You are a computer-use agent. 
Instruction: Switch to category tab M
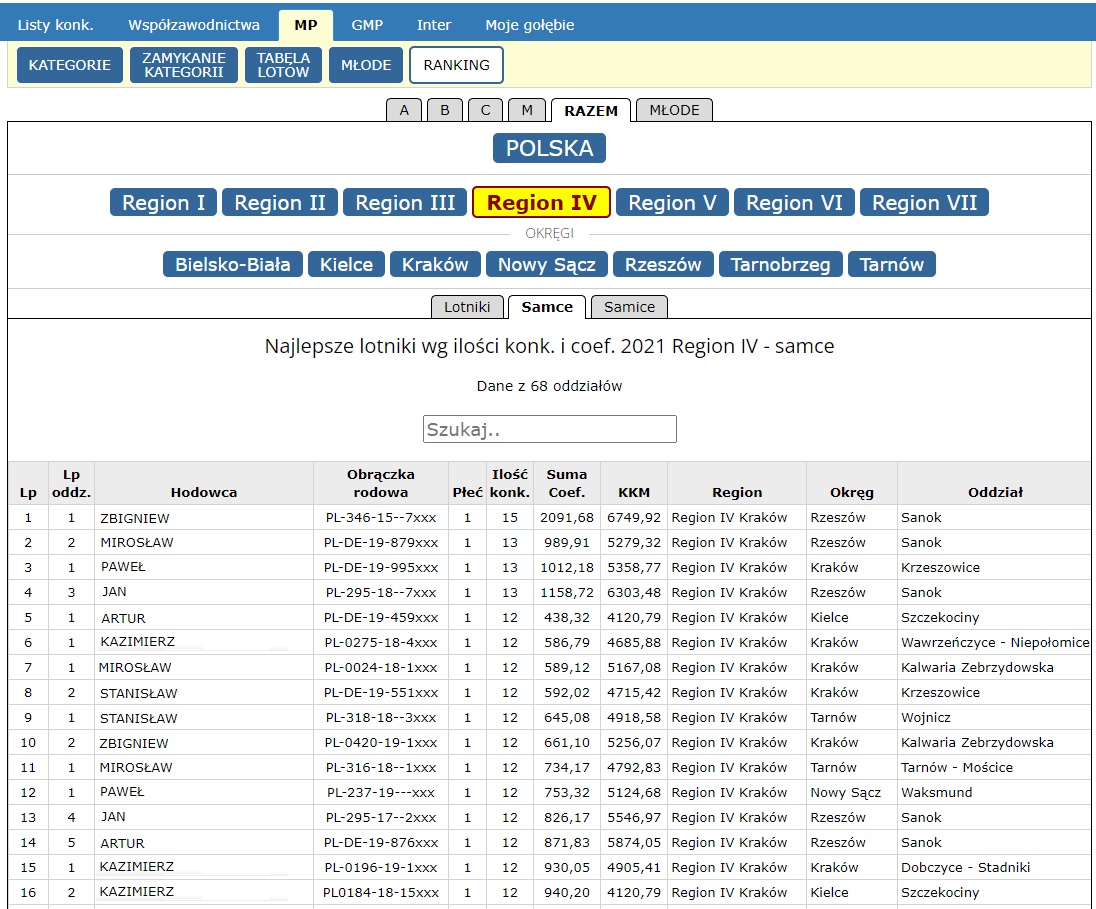point(527,110)
